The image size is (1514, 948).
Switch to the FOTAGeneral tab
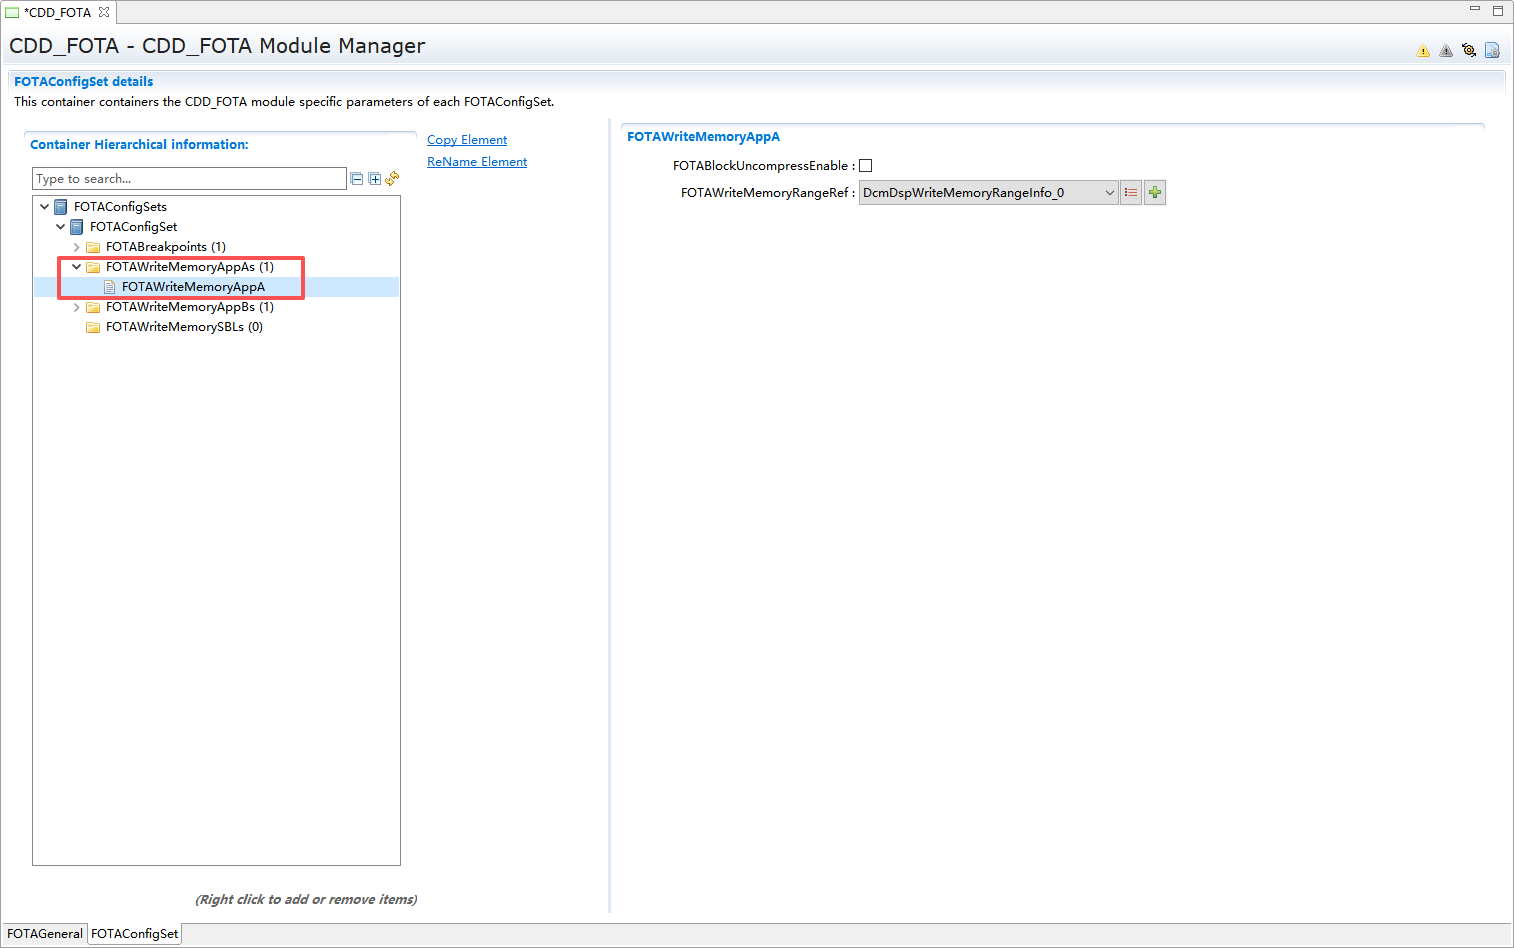click(45, 934)
